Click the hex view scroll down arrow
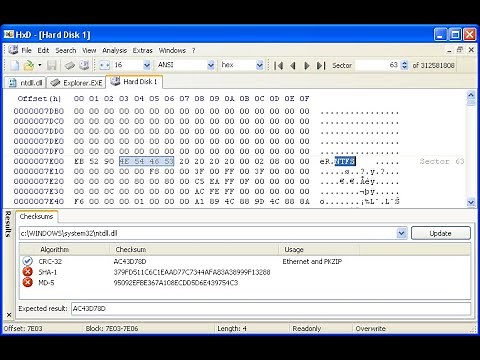Image resolution: width=480 pixels, height=360 pixels. pos(471,202)
